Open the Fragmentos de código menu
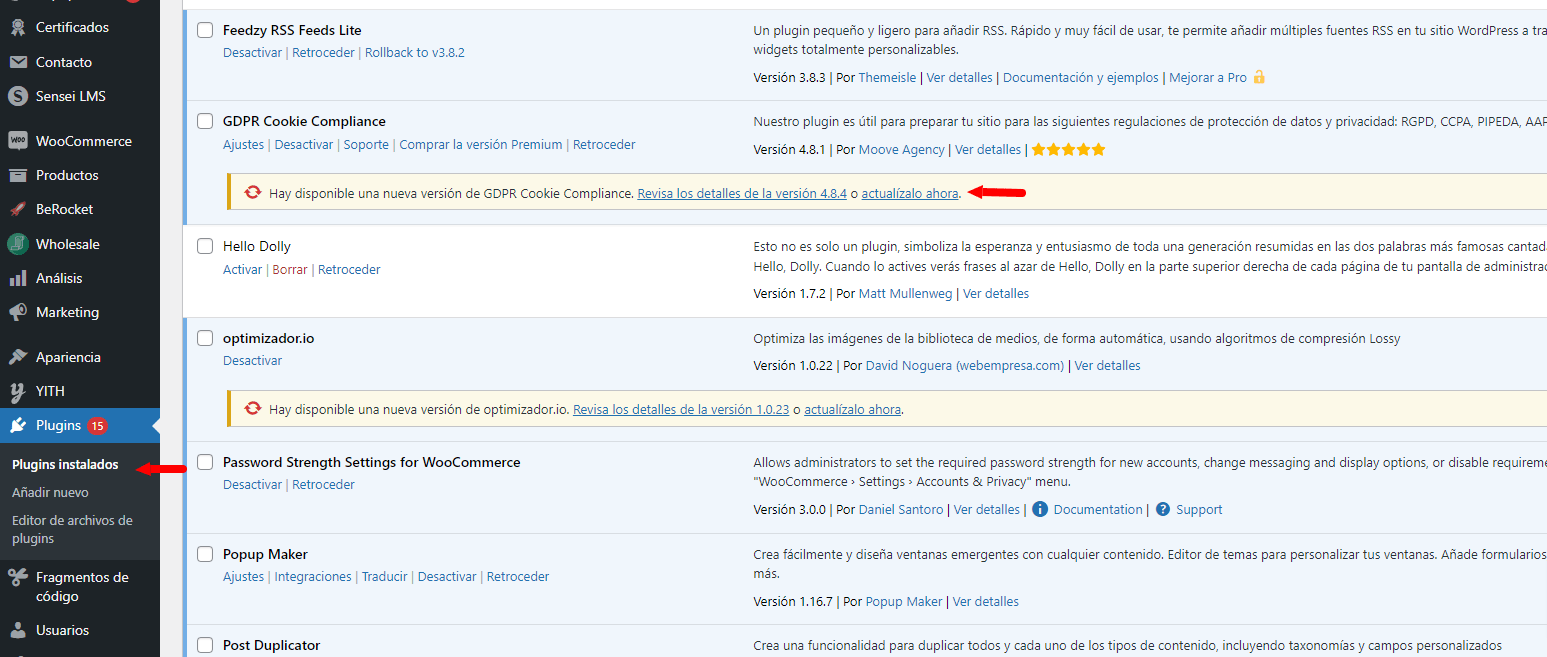The width and height of the screenshot is (1547, 657). pyautogui.click(x=80, y=586)
